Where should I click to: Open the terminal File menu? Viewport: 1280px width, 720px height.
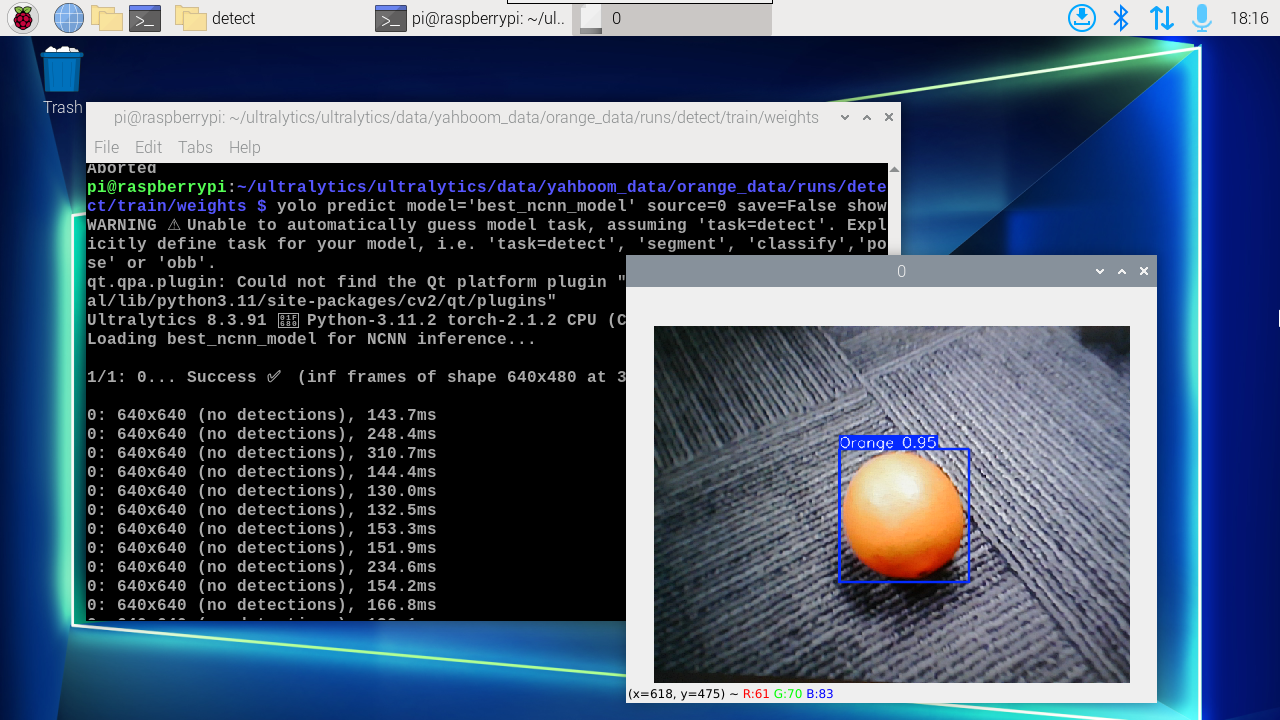[x=106, y=147]
